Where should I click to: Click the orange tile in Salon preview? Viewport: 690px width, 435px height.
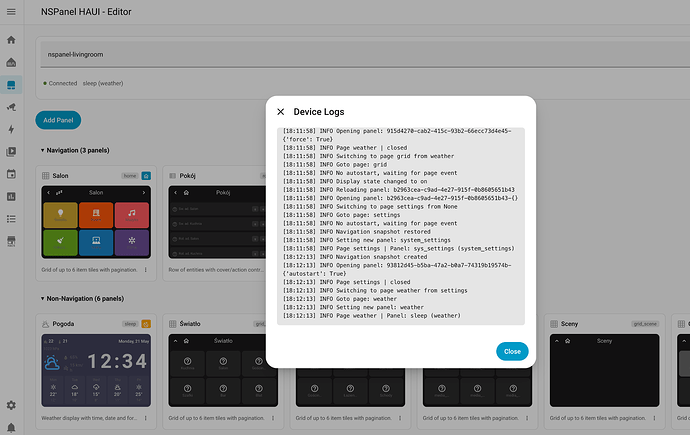click(x=96, y=215)
